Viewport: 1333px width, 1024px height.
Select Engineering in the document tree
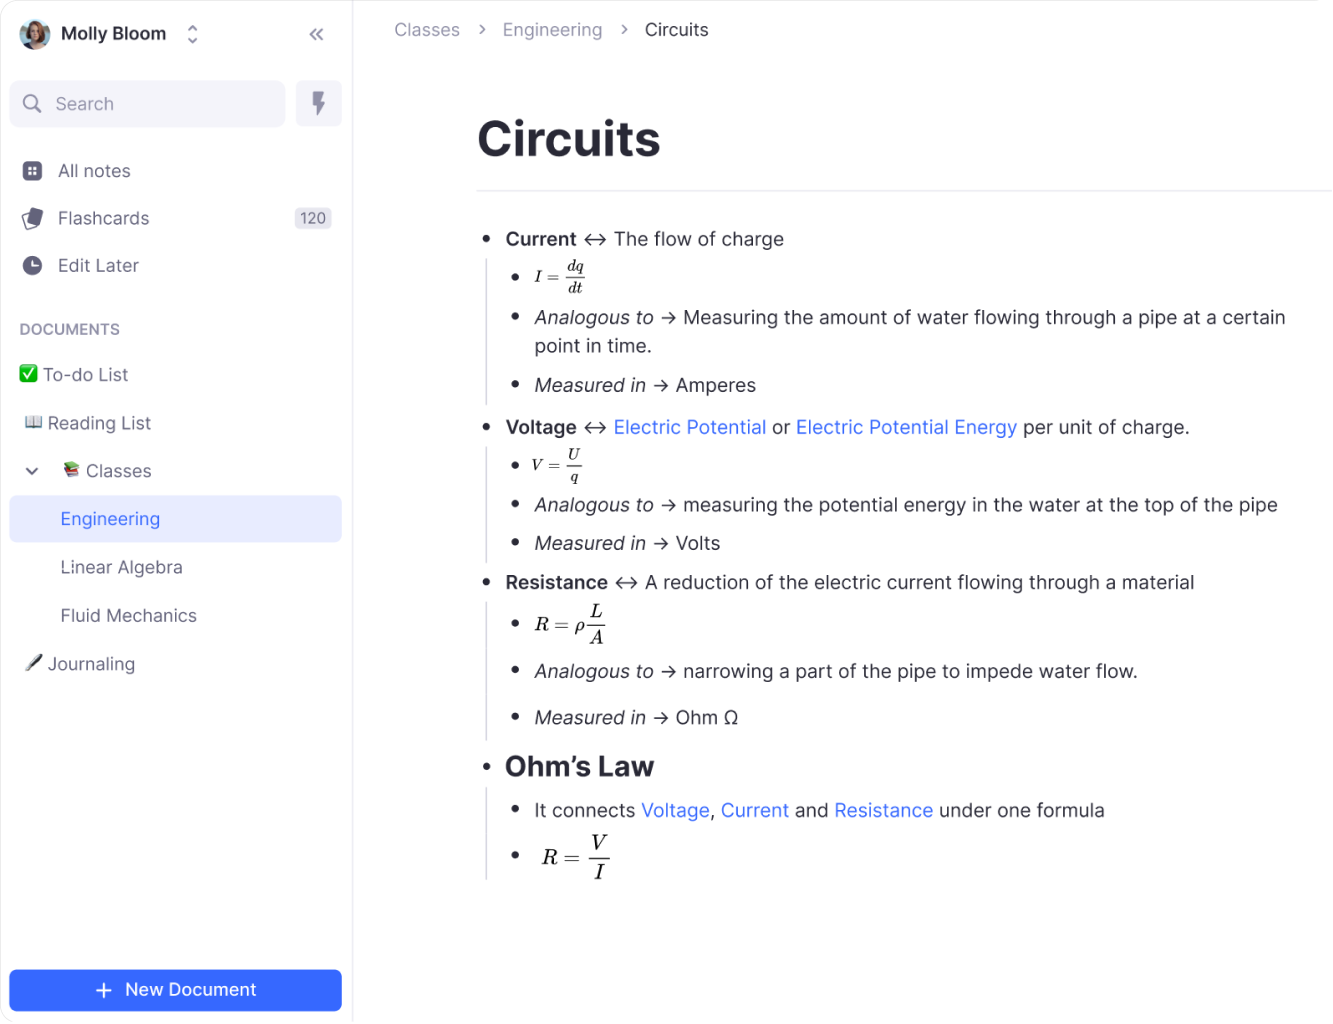click(x=175, y=519)
